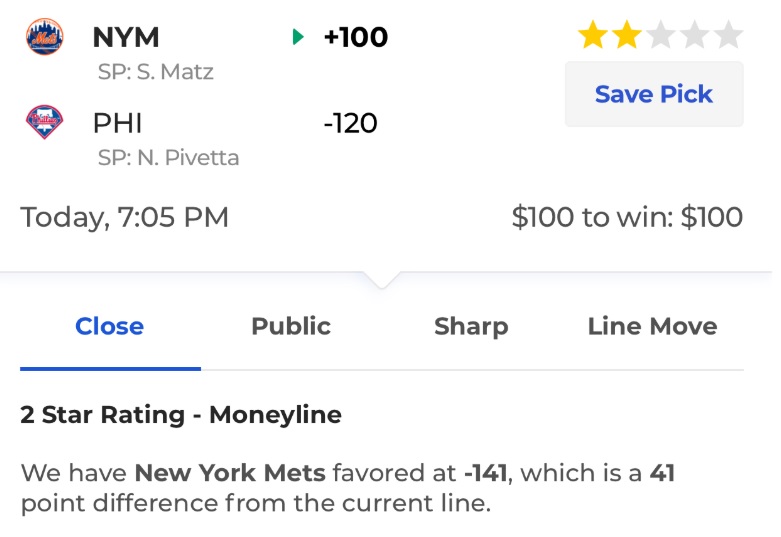
Task: Save this pick with Save Pick button
Action: pyautogui.click(x=654, y=94)
